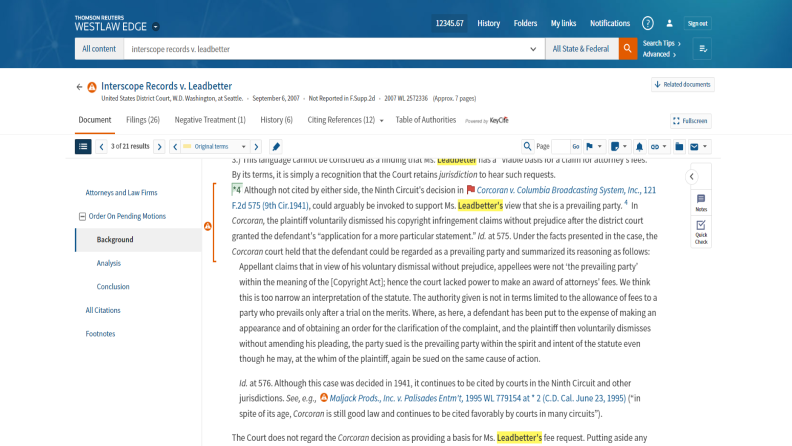Open the Westlaw Edge product dropdown arrow

point(156,27)
